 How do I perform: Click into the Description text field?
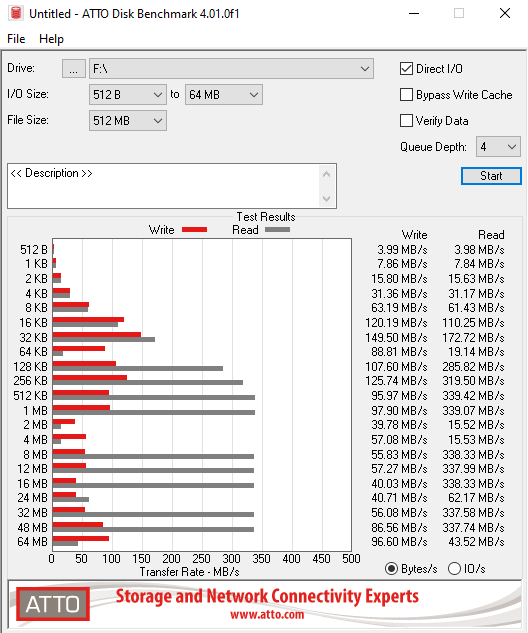pyautogui.click(x=163, y=186)
